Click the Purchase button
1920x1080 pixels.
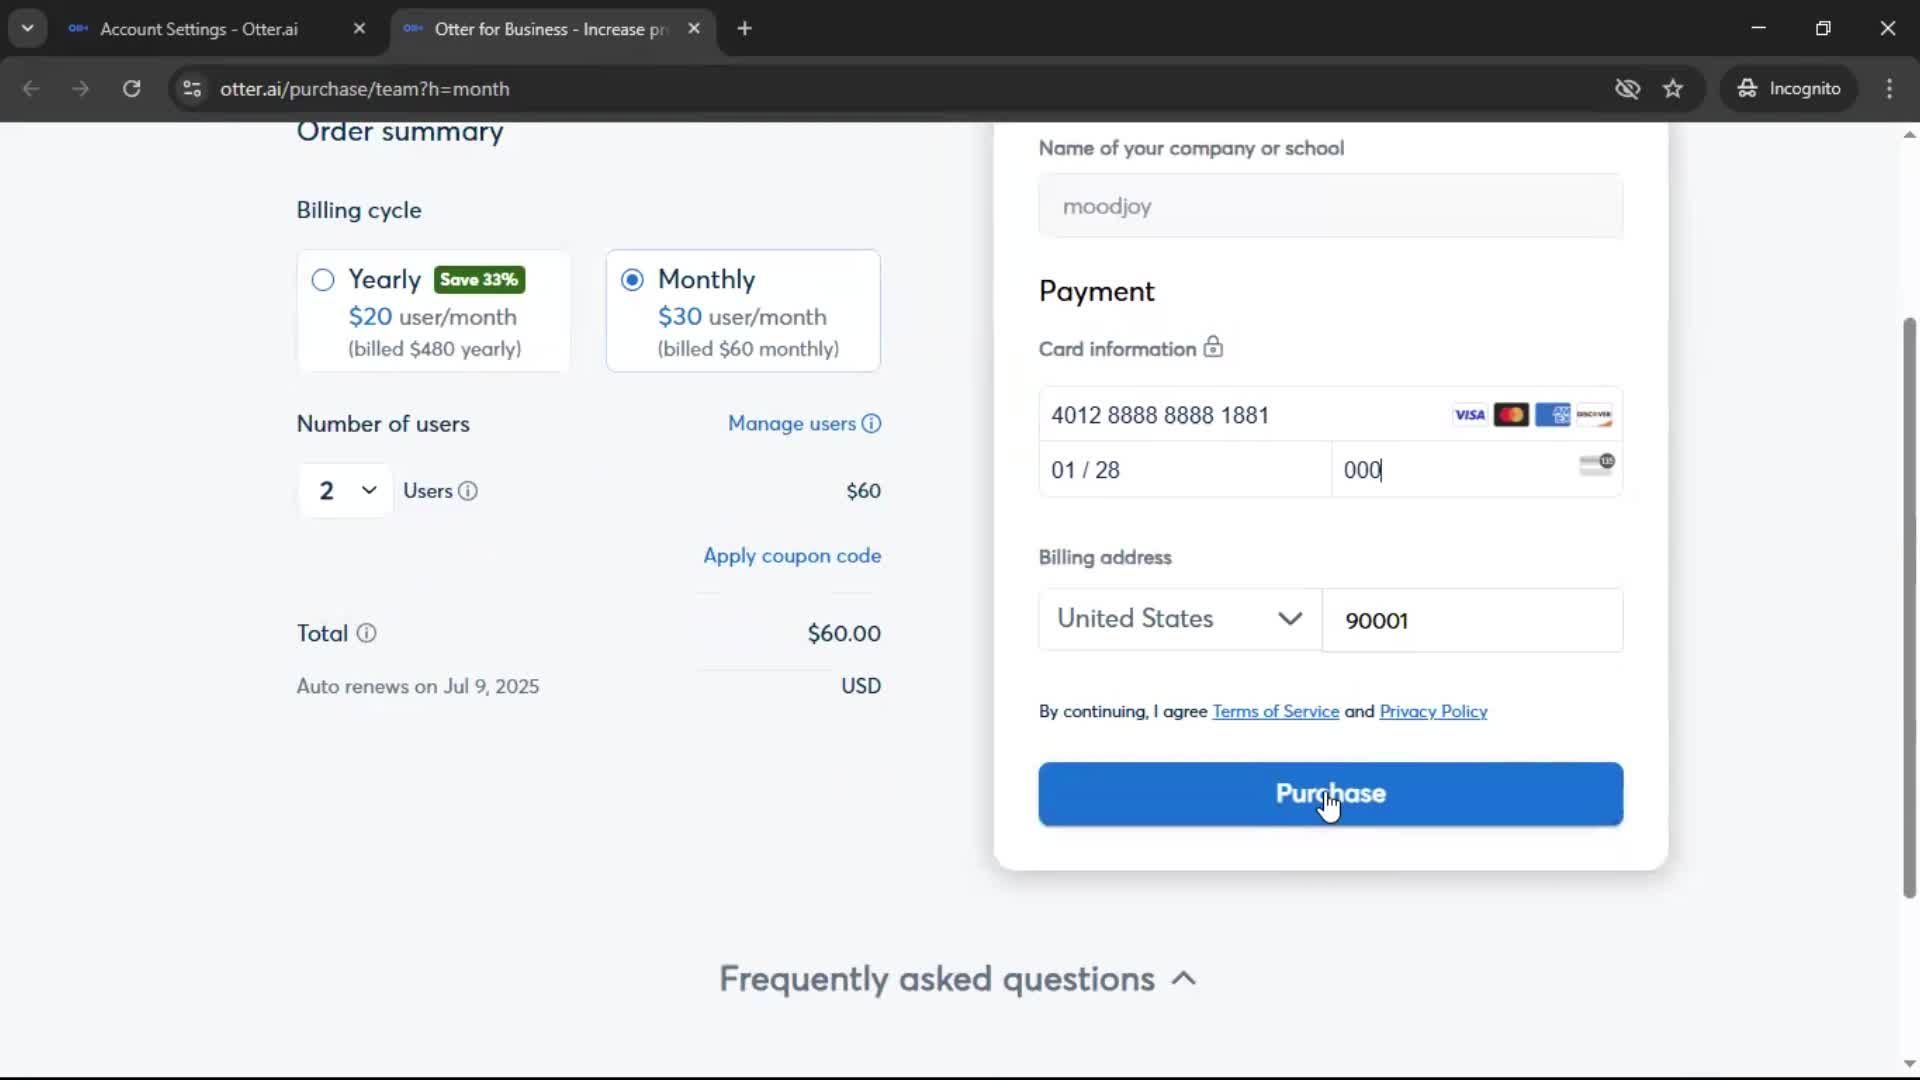tap(1331, 794)
